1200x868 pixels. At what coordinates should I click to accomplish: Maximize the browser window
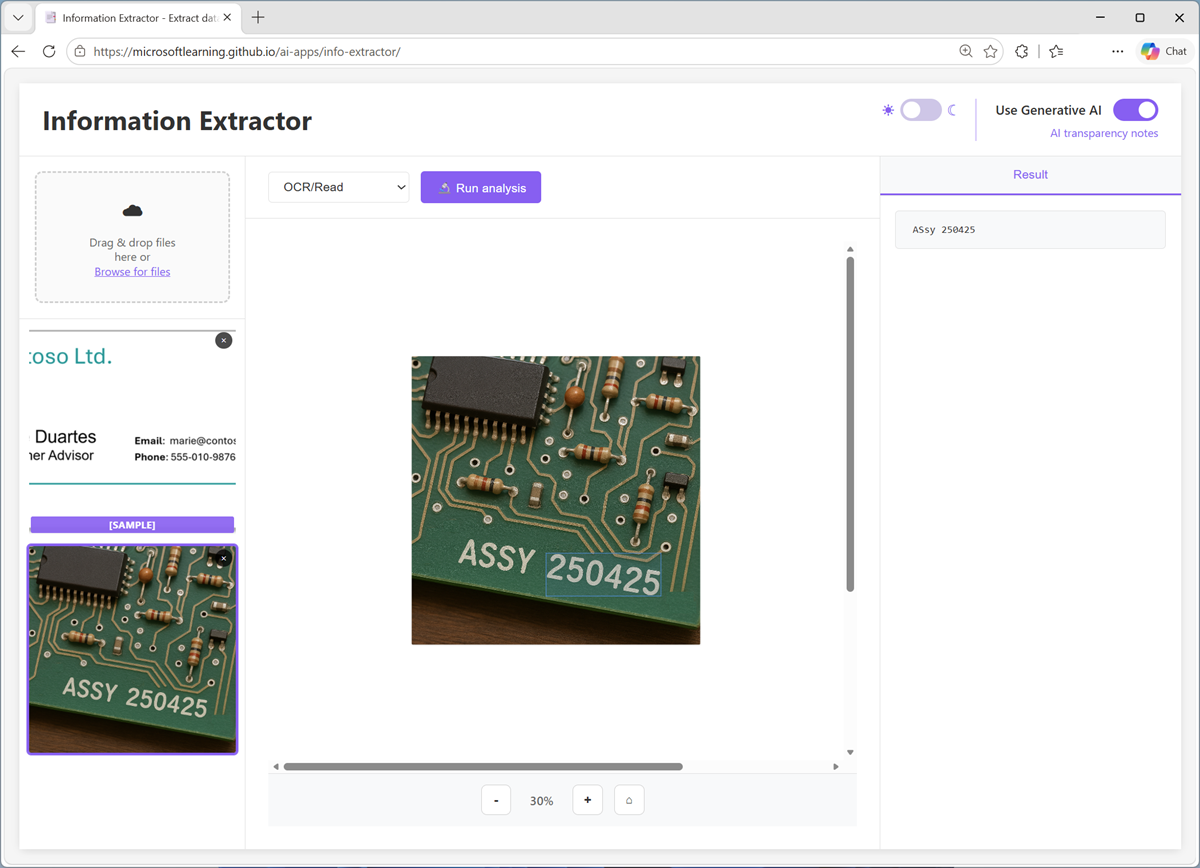point(1140,18)
